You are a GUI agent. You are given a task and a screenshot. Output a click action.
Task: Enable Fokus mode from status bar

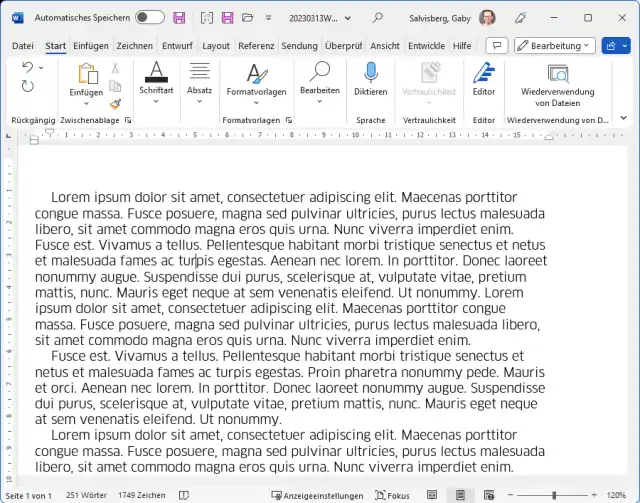point(391,495)
